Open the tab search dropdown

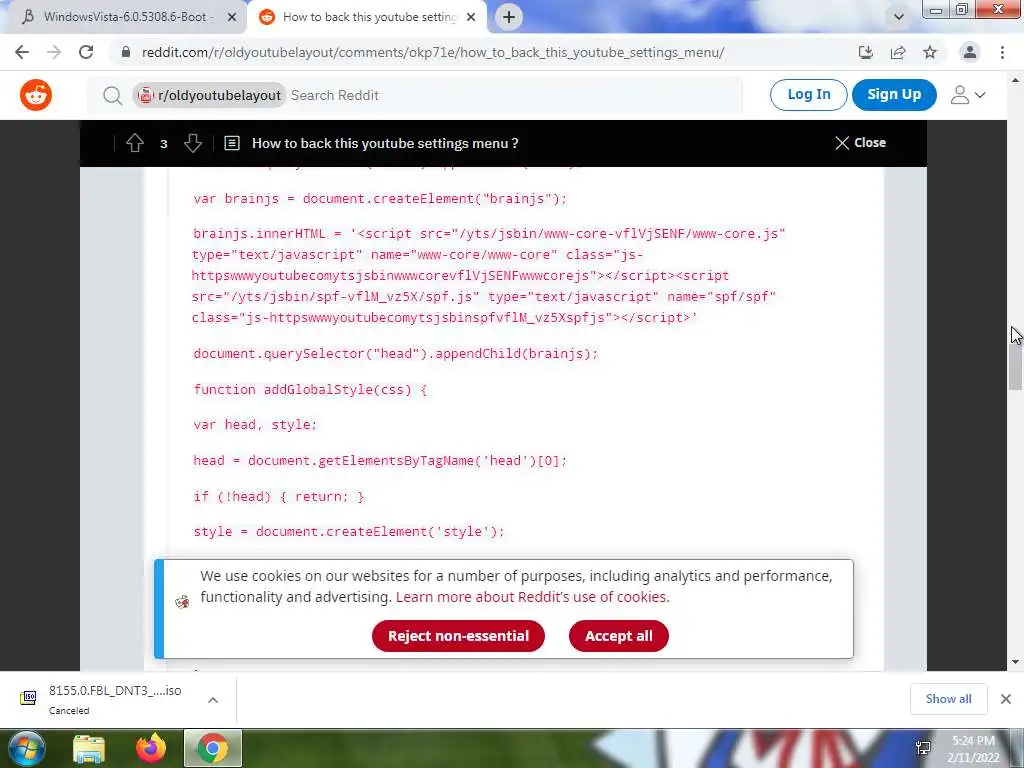pyautogui.click(x=899, y=17)
